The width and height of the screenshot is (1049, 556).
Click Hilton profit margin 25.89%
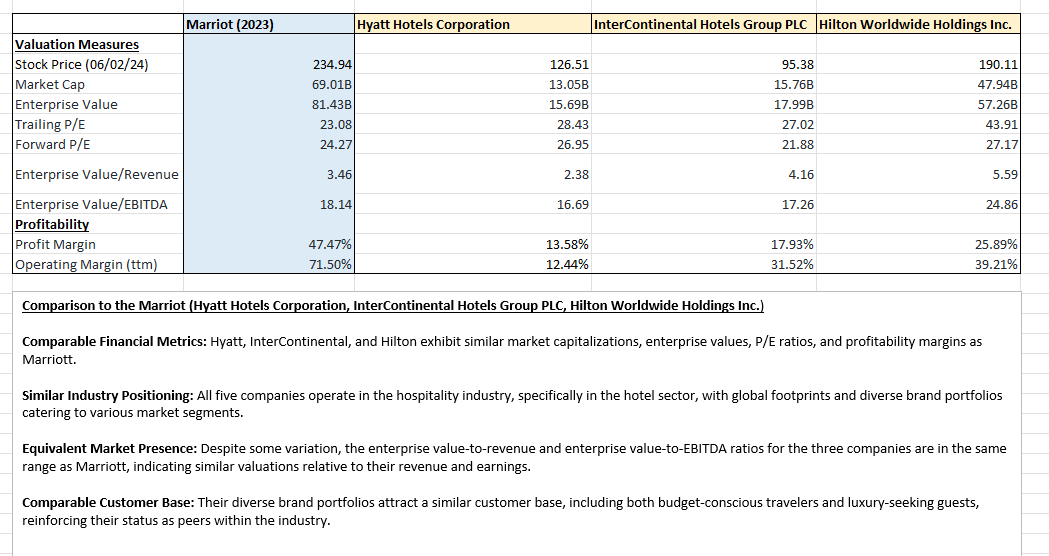[x=918, y=245]
